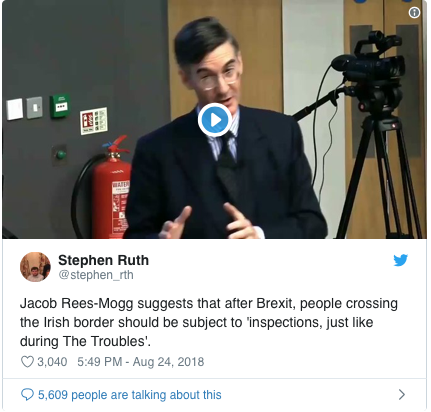Screen dimensions: 431x412
Task: Click the words 'during The Troubles'
Action: point(83,341)
